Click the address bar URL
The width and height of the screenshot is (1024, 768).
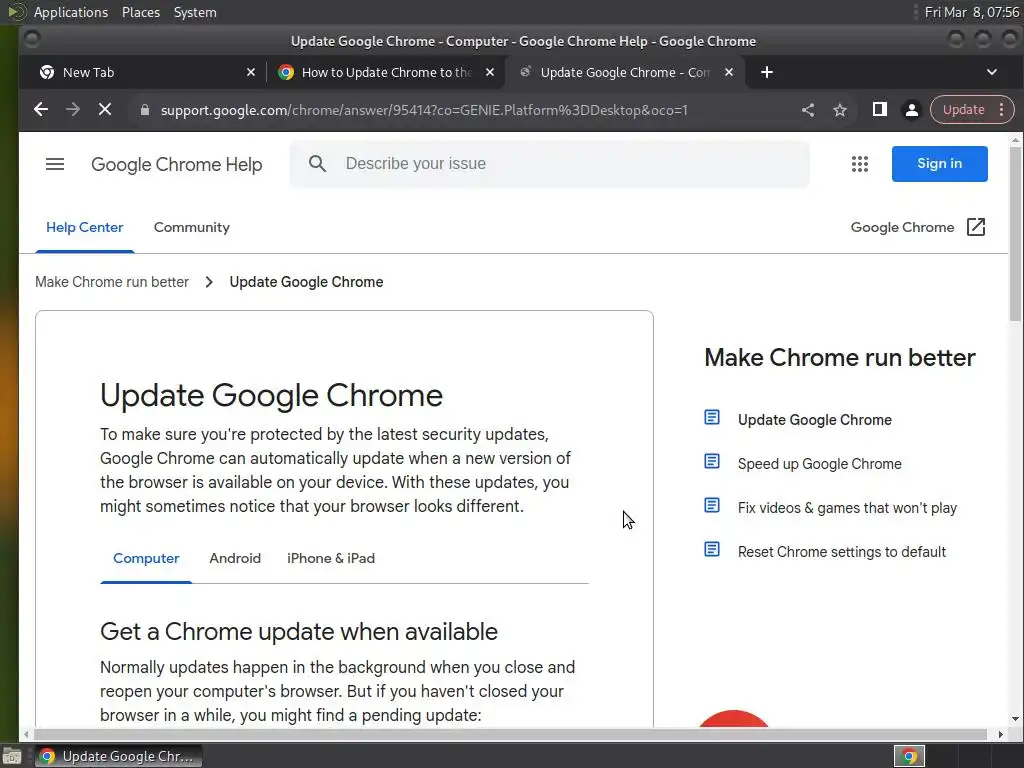(424, 110)
